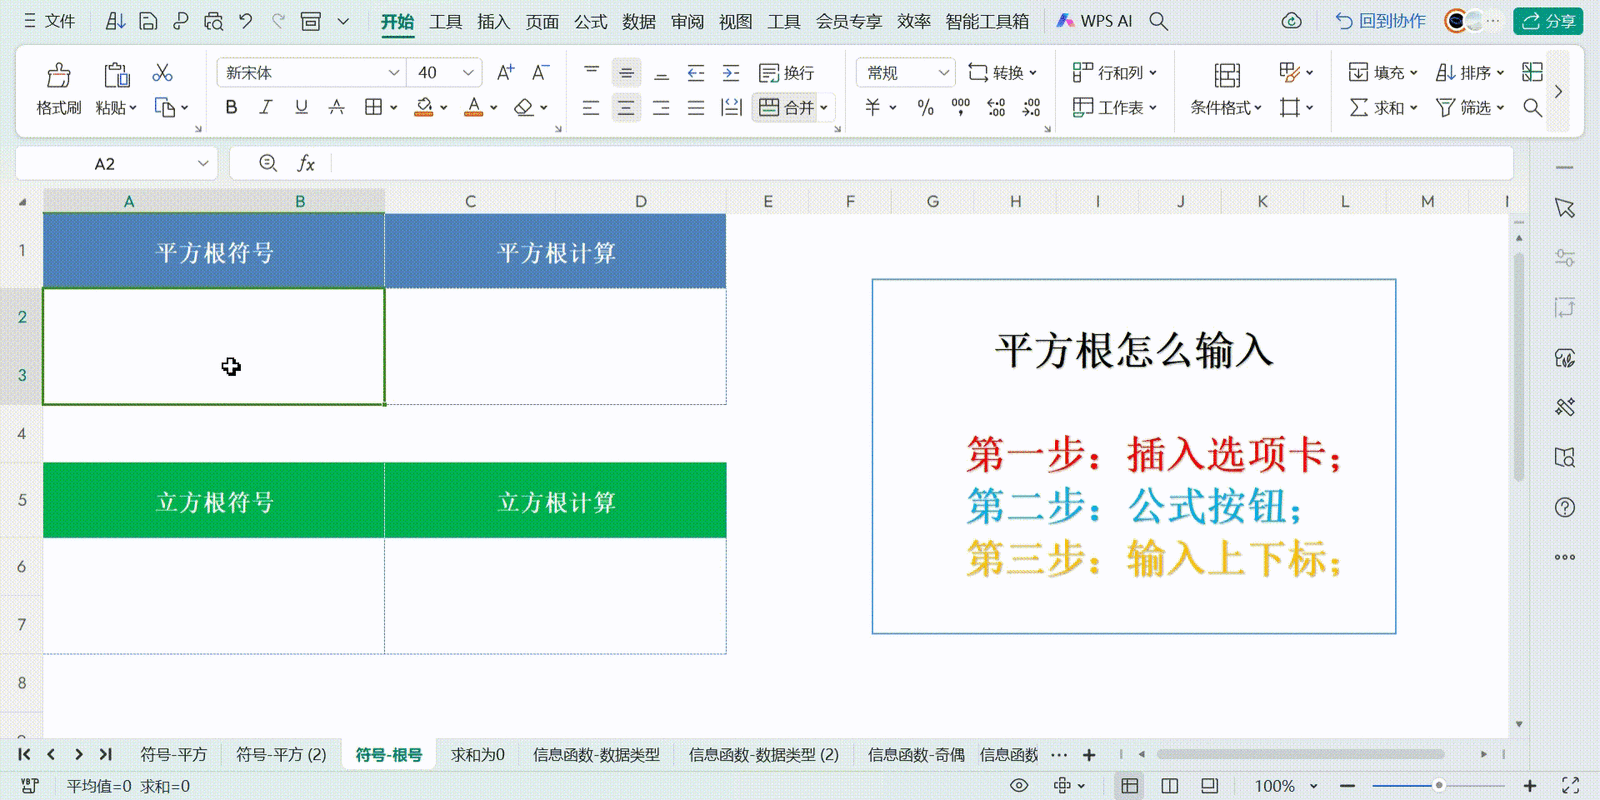The image size is (1600, 800).
Task: Click the 筛选 filter button
Action: [1470, 107]
